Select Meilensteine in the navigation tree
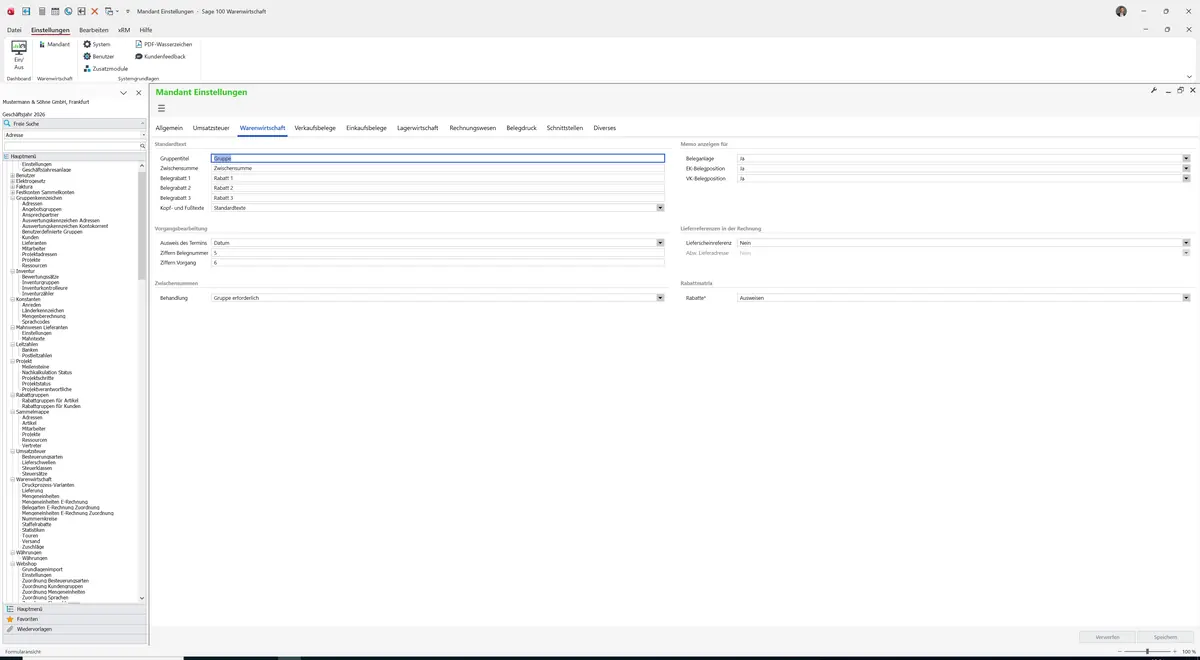 point(36,367)
